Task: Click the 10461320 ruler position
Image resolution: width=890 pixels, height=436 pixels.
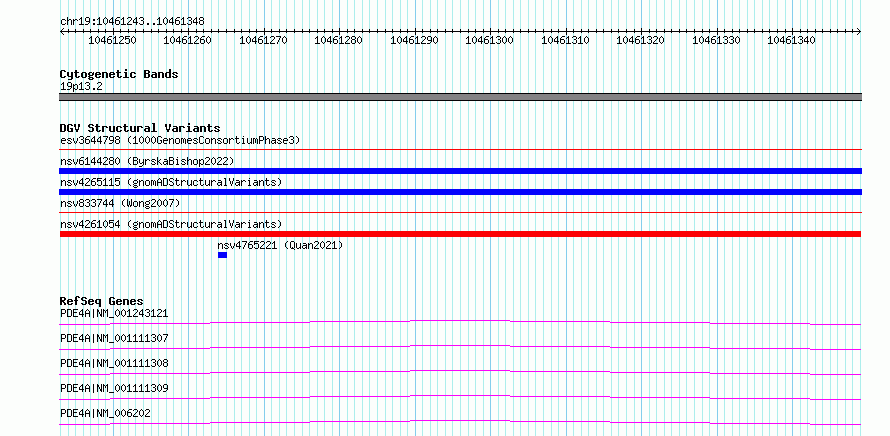Action: 641,40
